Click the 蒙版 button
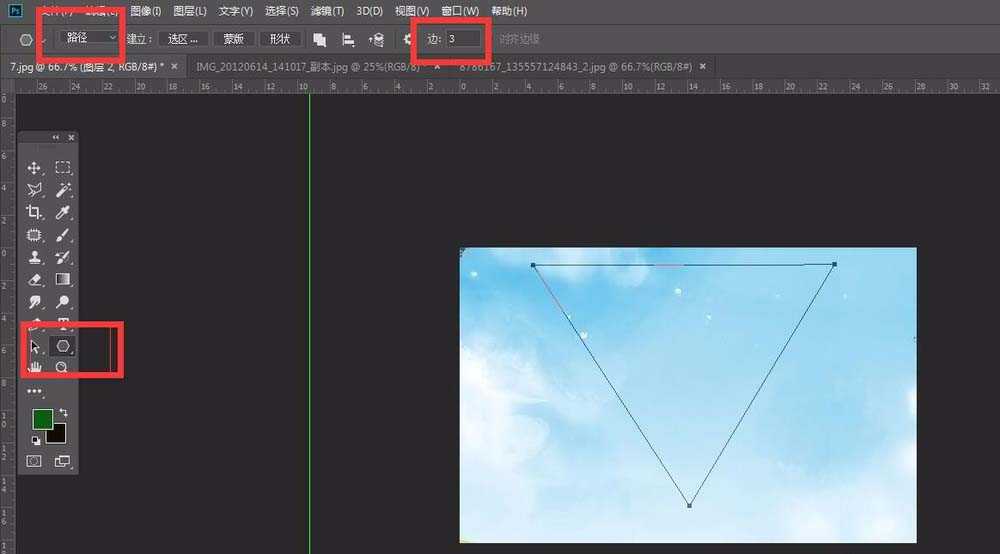Viewport: 1000px width, 554px height. [x=233, y=39]
